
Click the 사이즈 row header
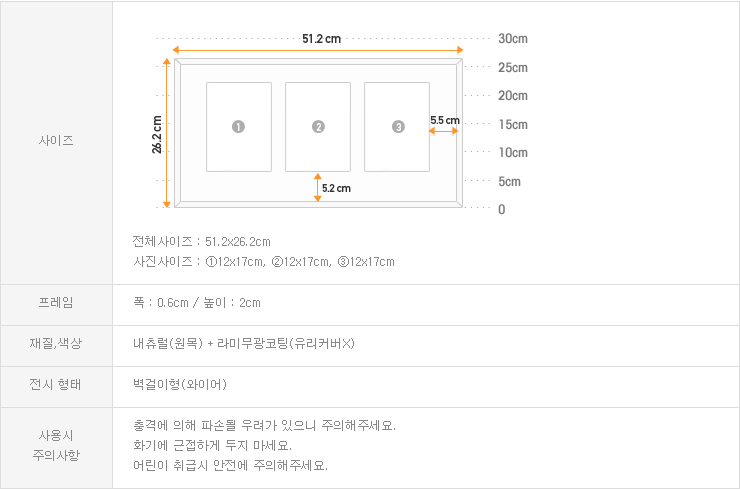pos(56,141)
